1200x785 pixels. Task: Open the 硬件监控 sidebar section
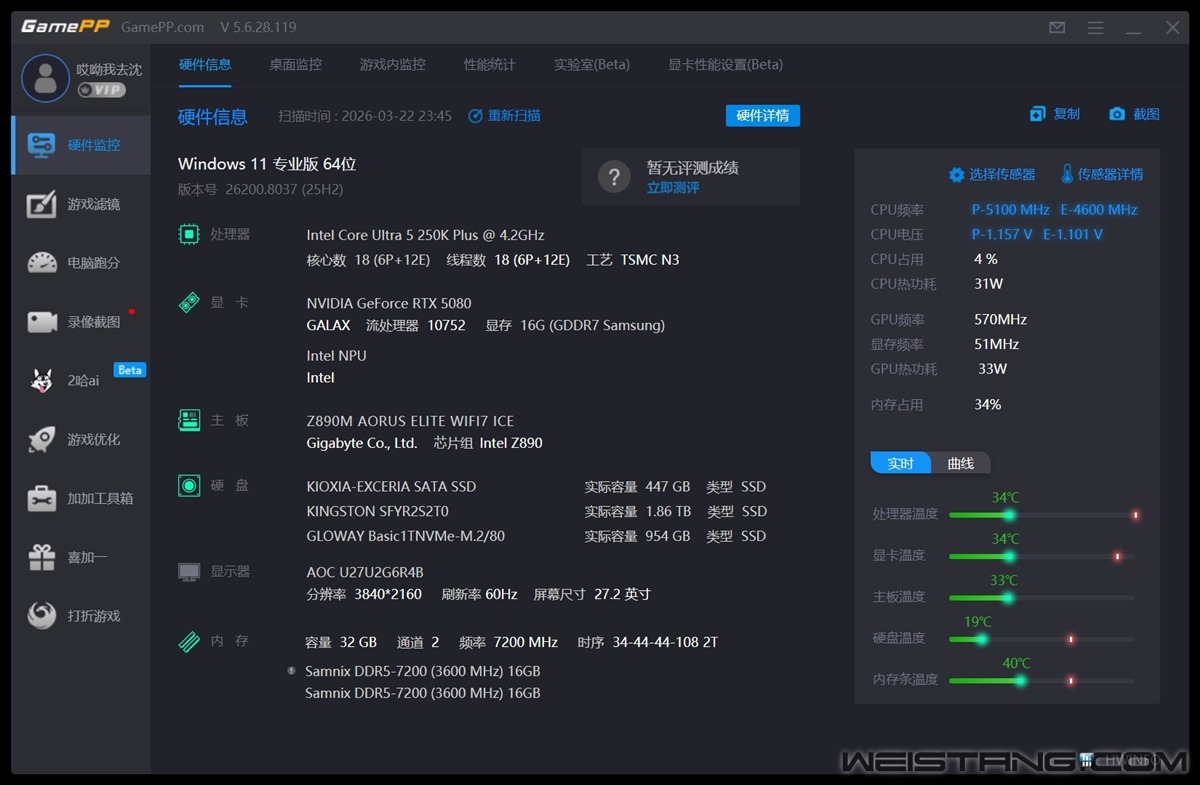point(82,145)
